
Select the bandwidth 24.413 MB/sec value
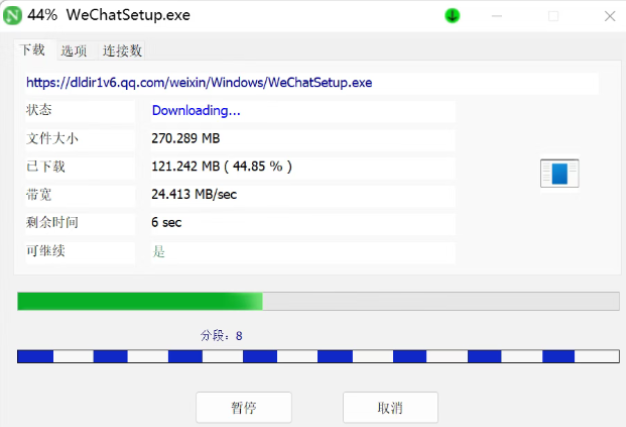[194, 194]
